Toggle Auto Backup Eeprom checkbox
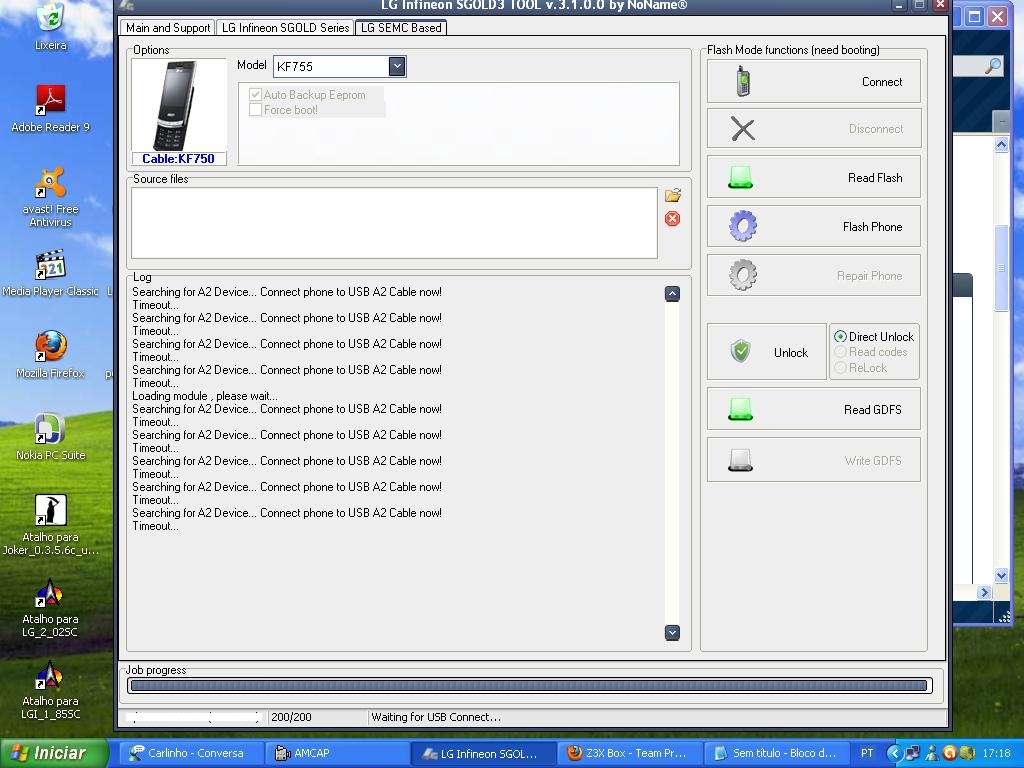 (x=255, y=95)
